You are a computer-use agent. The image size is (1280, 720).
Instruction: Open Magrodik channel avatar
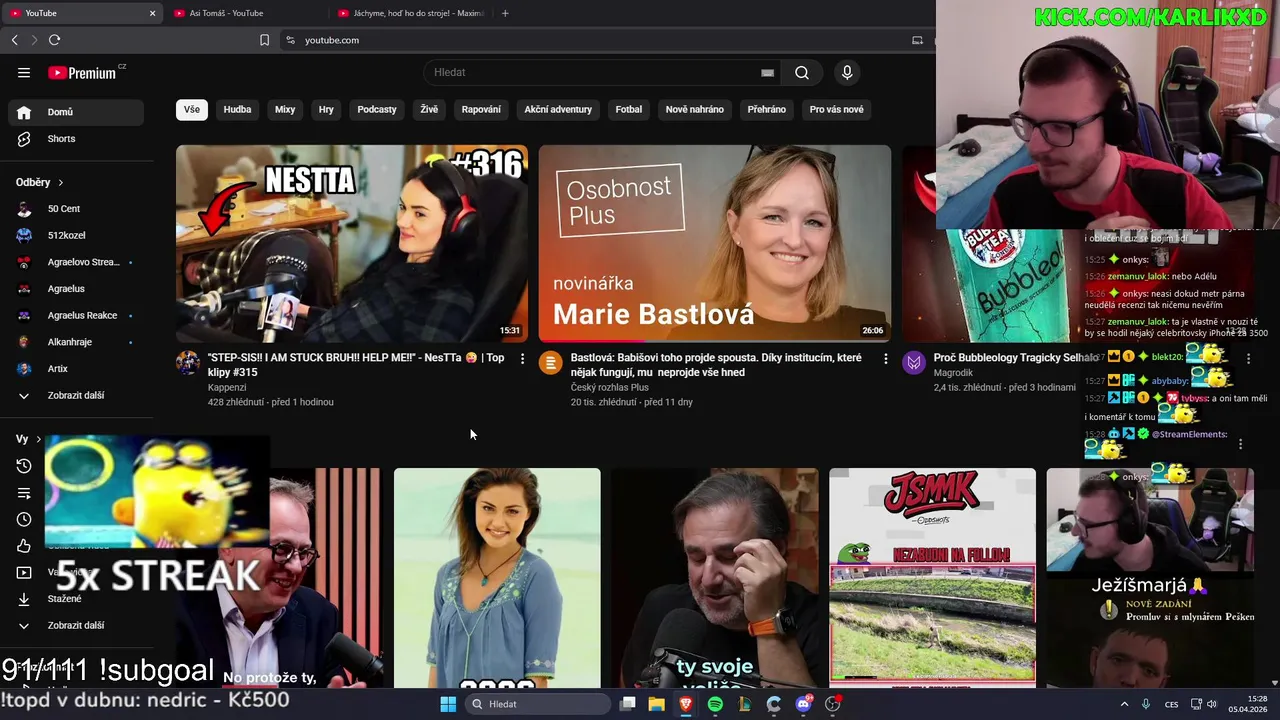pyautogui.click(x=914, y=362)
